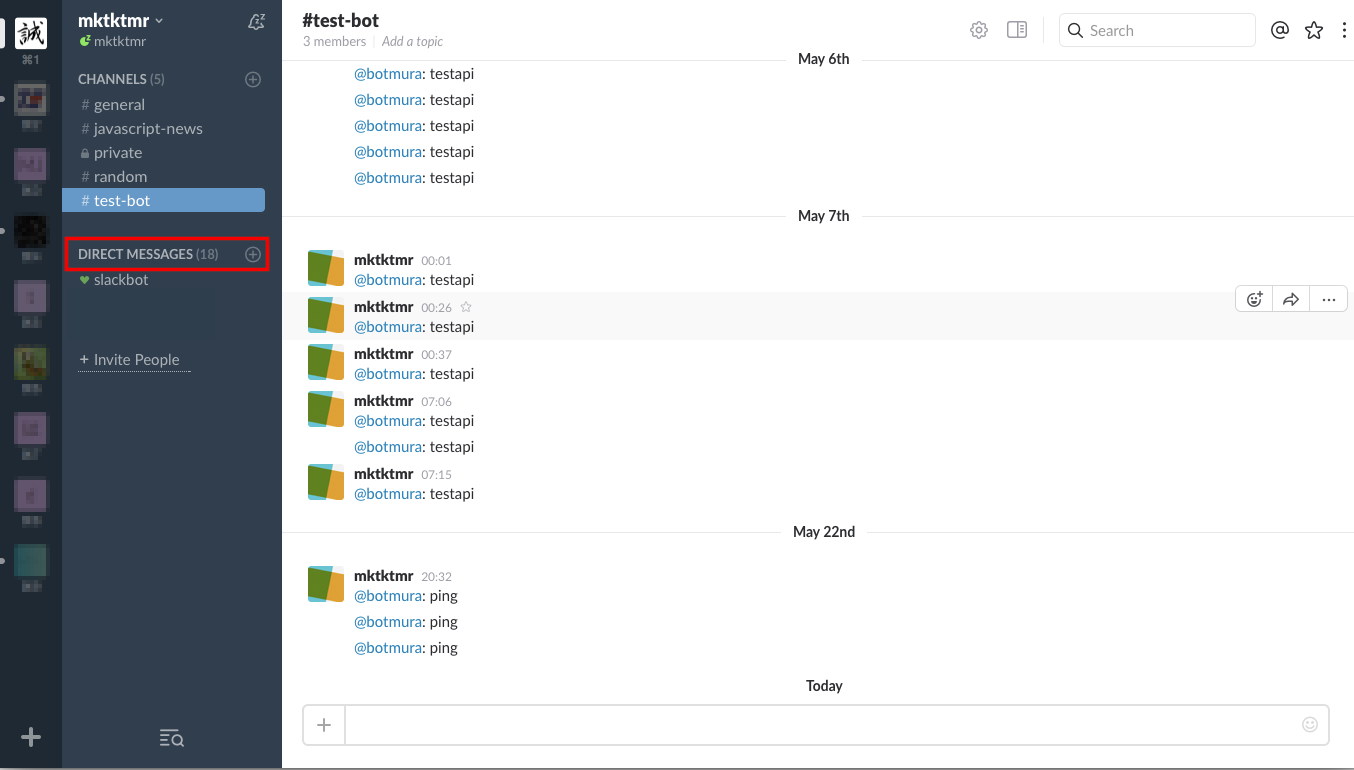1354x770 pixels.
Task: Click the 00:37 message timestamp
Action: click(x=436, y=355)
